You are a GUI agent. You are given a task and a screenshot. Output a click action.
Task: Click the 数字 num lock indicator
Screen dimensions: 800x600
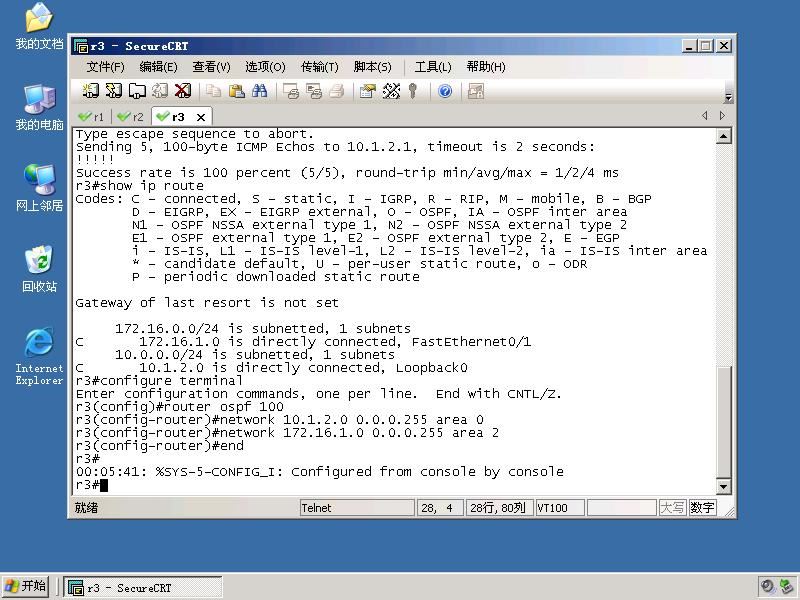[702, 508]
